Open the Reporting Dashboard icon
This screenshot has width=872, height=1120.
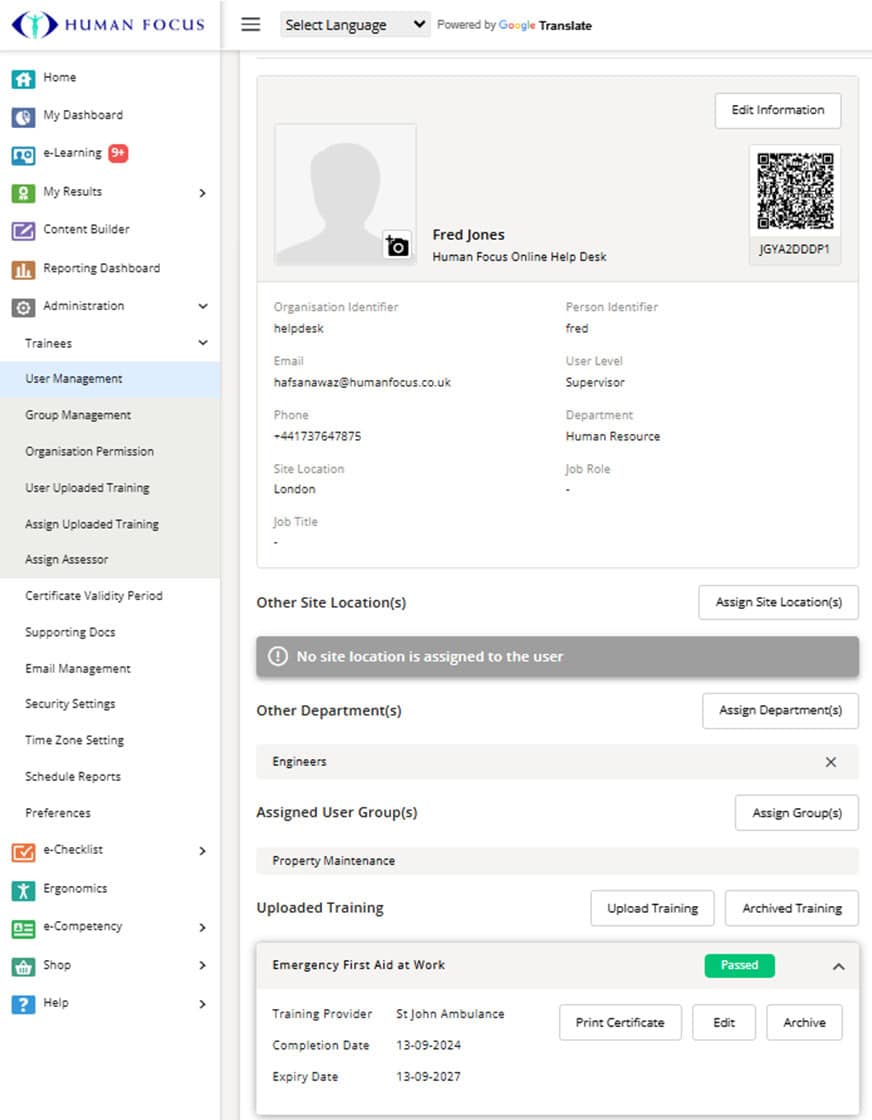23,269
